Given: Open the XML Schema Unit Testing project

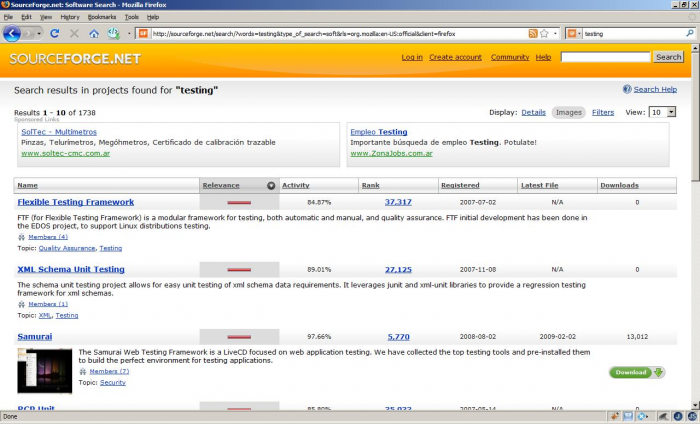Looking at the screenshot, I should click(71, 270).
